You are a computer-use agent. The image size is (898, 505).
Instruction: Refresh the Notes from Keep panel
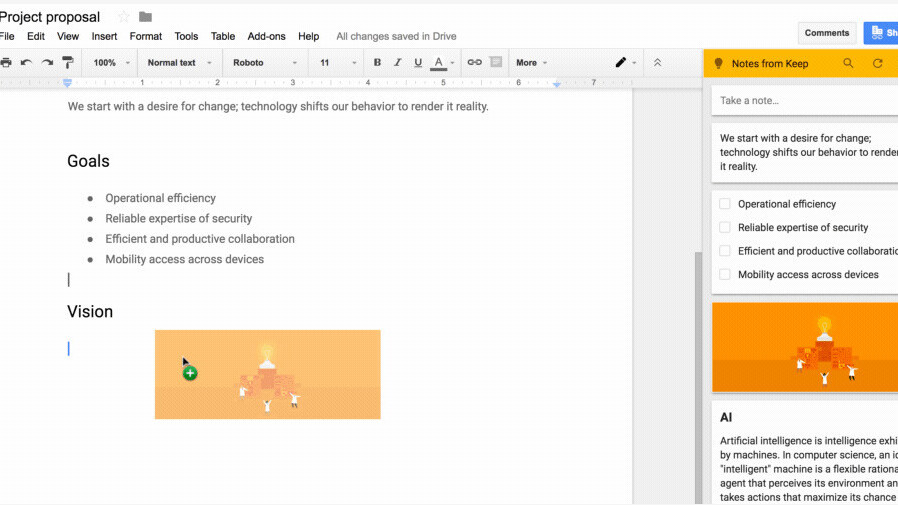tap(878, 63)
